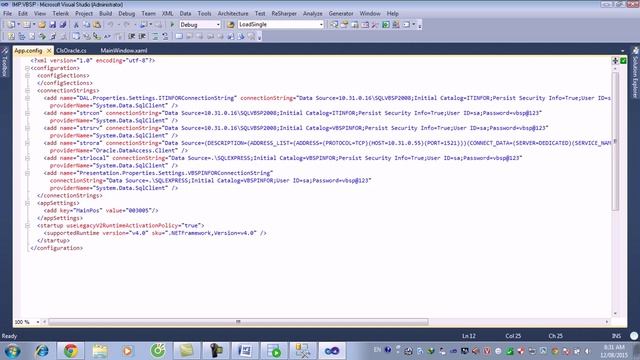Click the Open File folder icon
Screen dimensions: 640x360
(x=42, y=24)
